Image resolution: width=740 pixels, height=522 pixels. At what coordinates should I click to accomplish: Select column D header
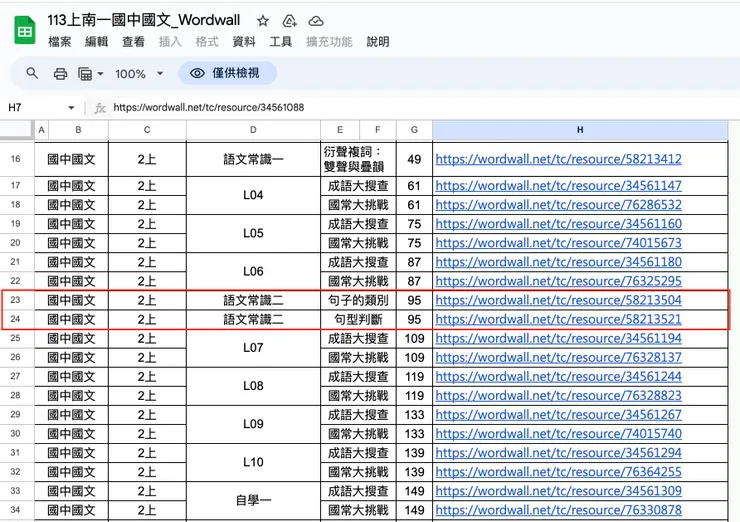[253, 130]
